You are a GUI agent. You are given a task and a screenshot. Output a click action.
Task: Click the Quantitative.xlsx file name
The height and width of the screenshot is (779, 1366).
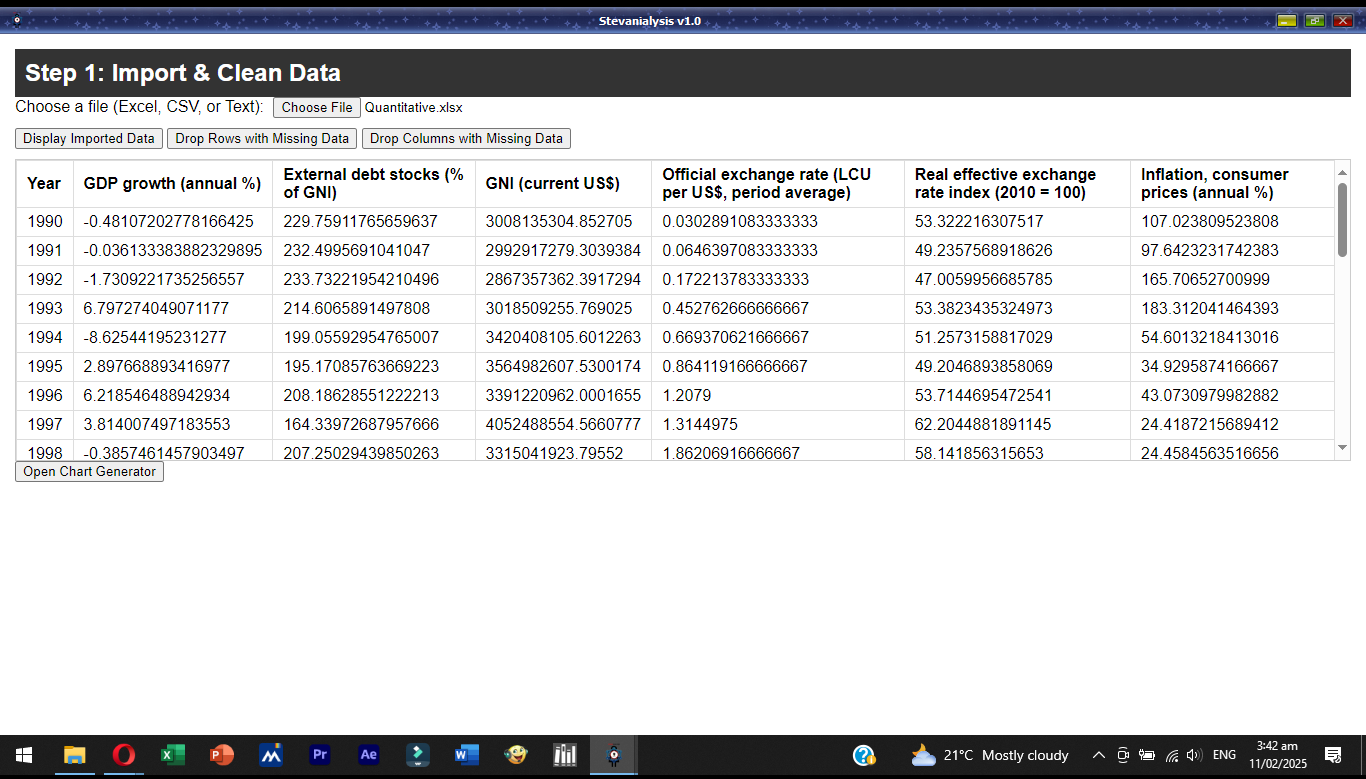pyautogui.click(x=413, y=107)
